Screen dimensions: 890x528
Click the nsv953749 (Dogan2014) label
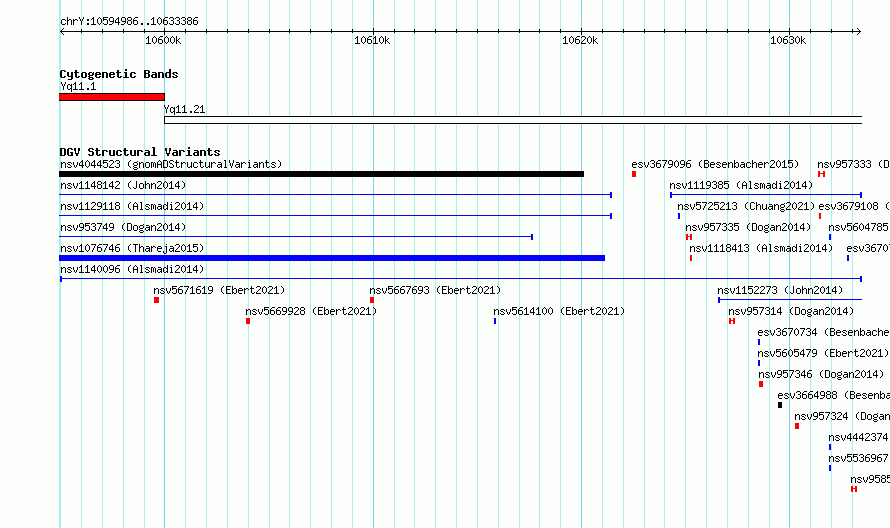123,227
